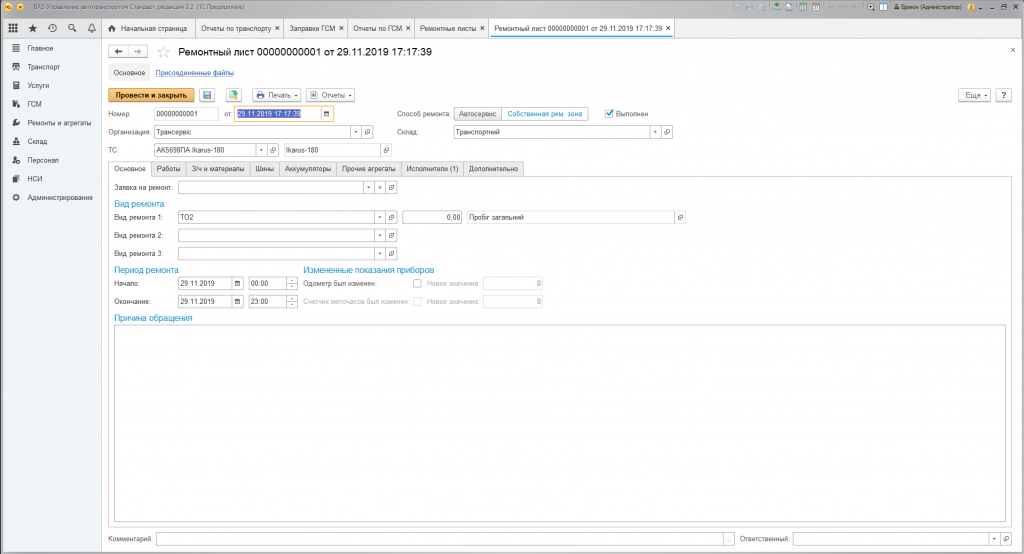Save document with the diskette icon
Image resolution: width=1024 pixels, height=554 pixels.
(x=207, y=95)
